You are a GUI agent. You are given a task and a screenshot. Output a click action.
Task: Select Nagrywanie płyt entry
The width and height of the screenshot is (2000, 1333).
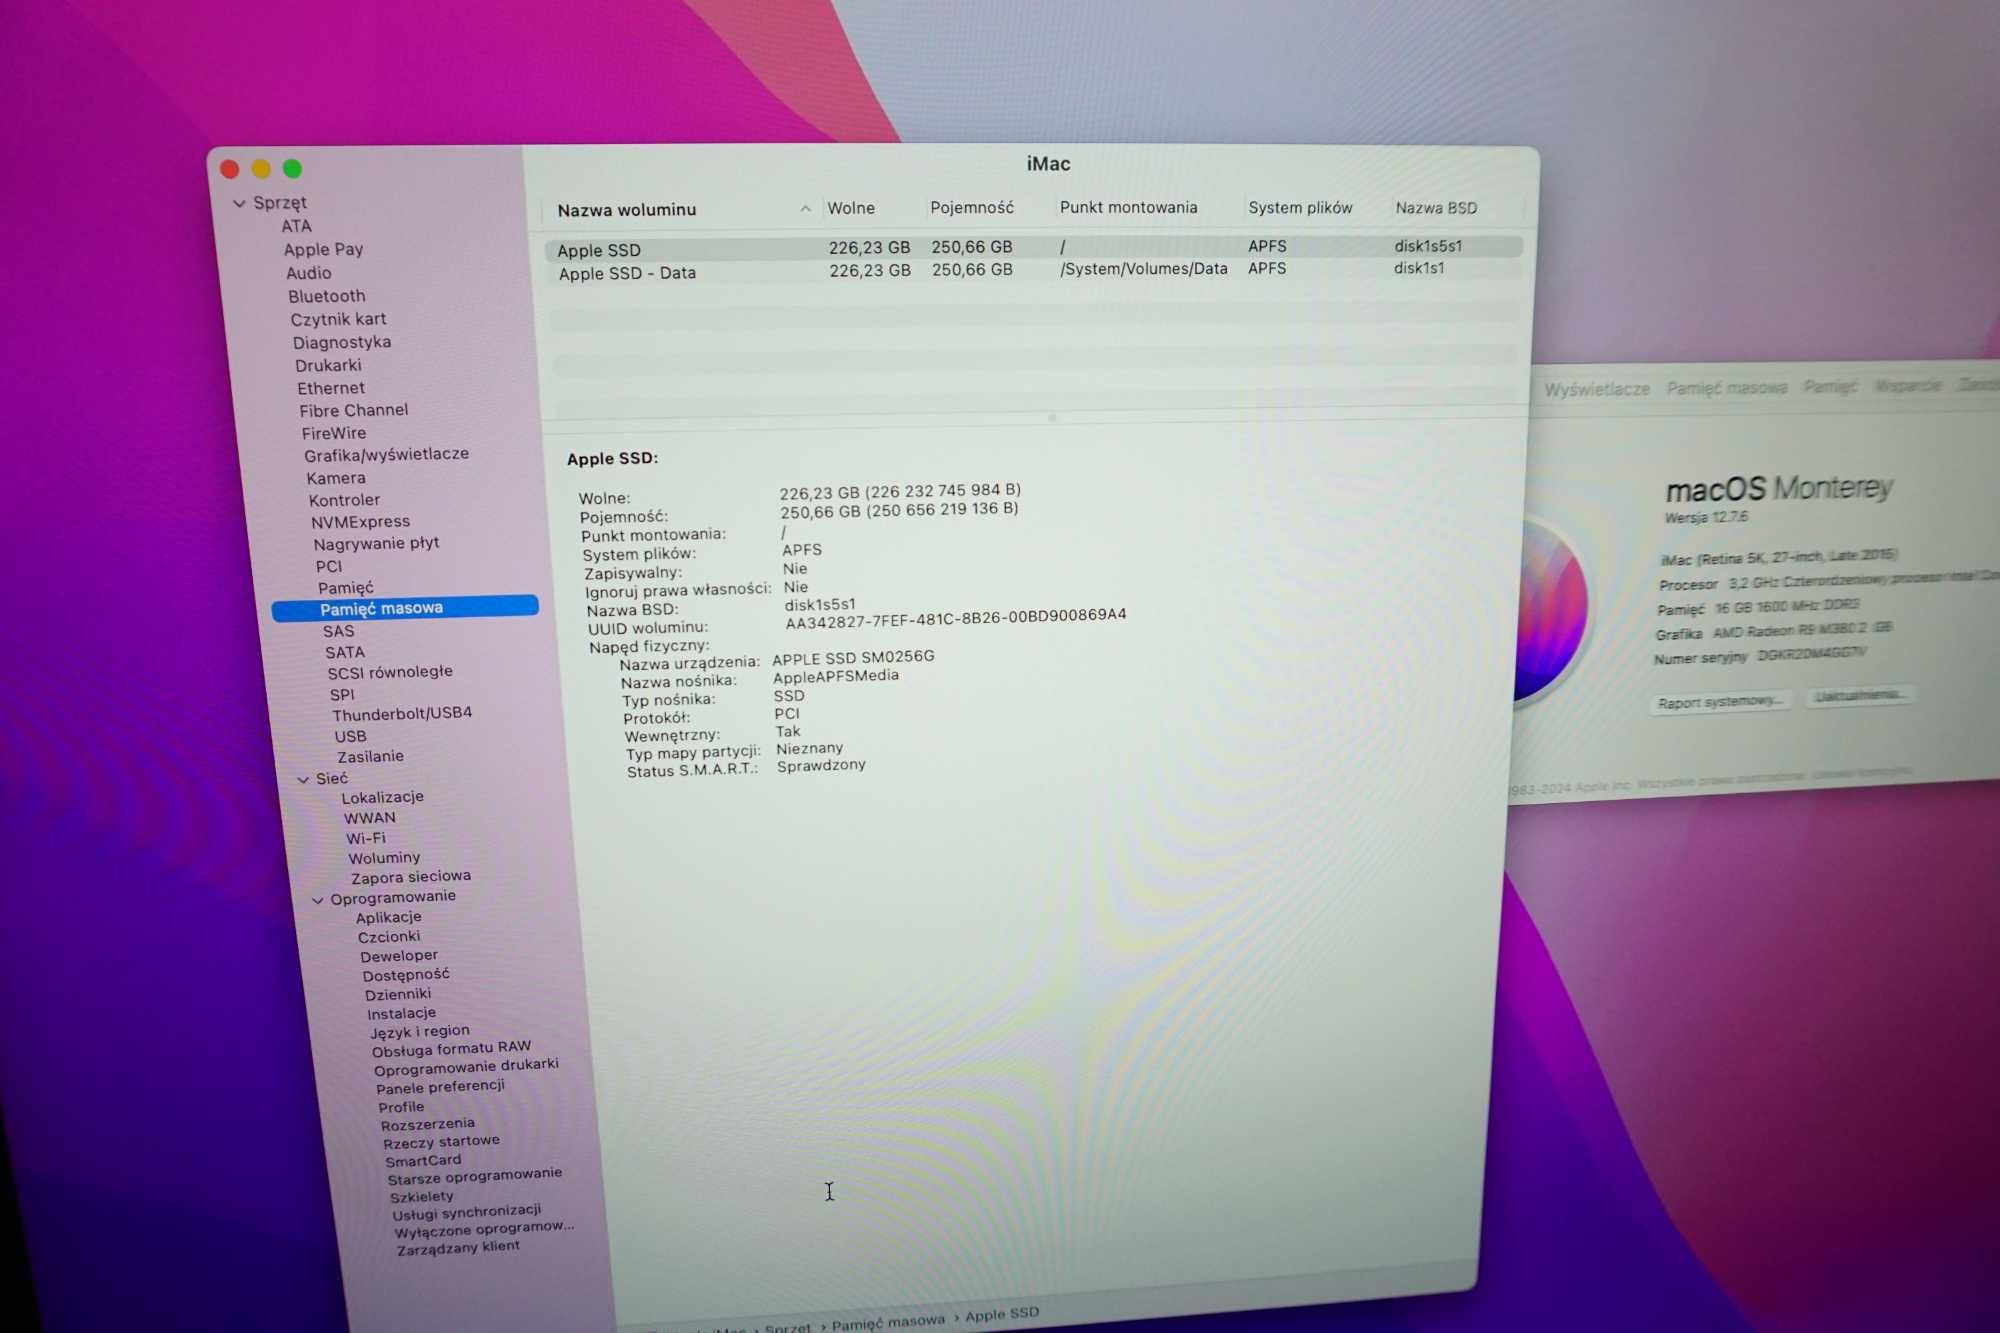click(x=376, y=544)
